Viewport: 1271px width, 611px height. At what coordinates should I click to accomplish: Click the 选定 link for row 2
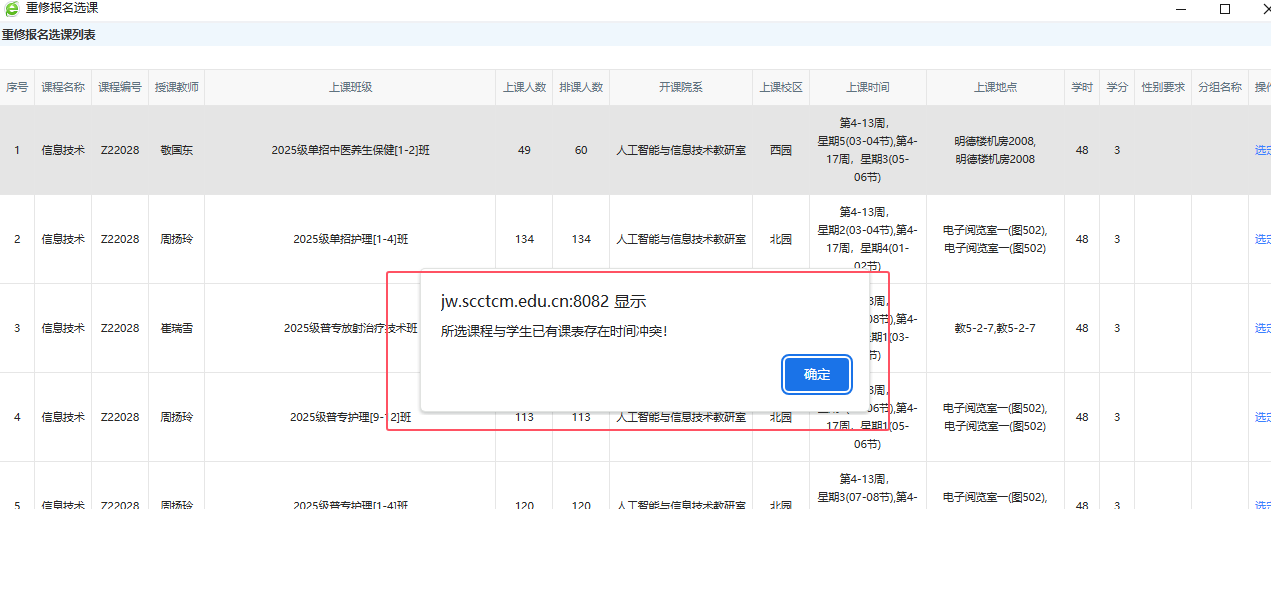(1262, 239)
